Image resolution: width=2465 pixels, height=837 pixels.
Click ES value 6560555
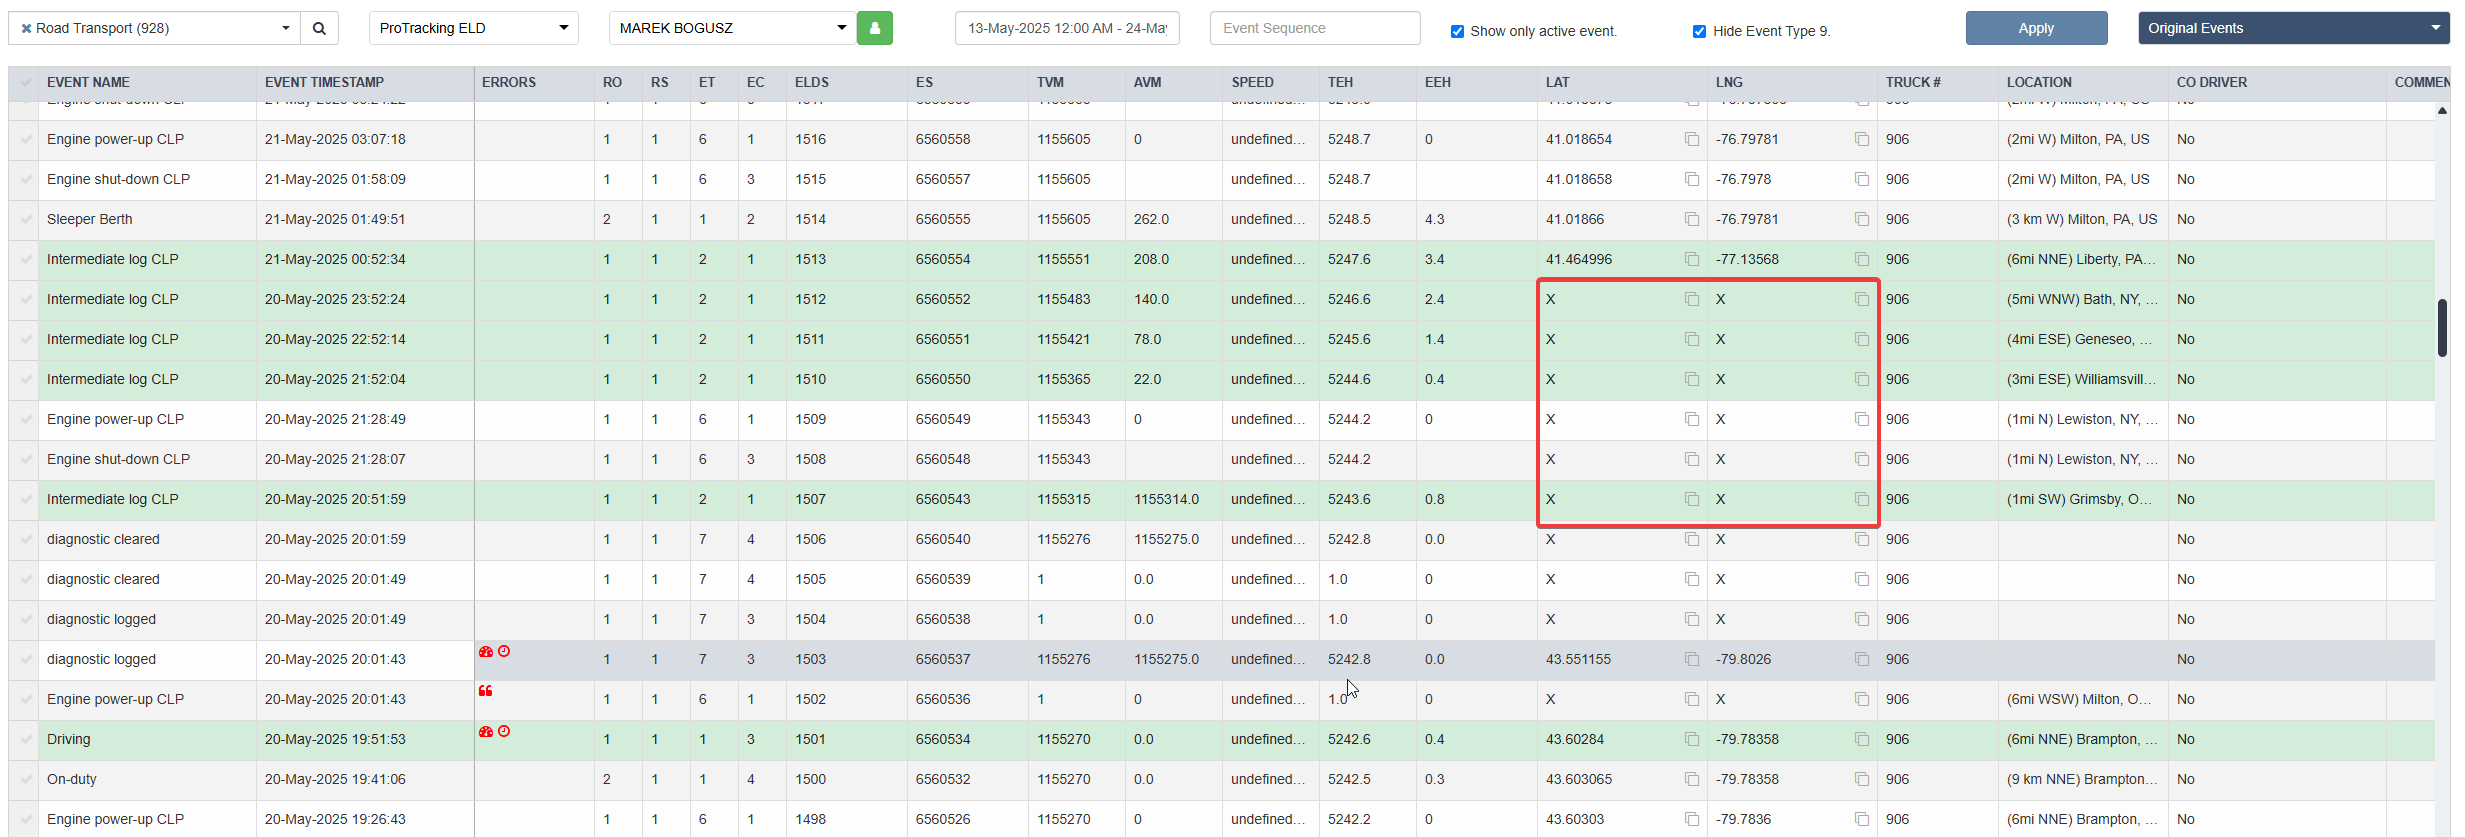[943, 219]
